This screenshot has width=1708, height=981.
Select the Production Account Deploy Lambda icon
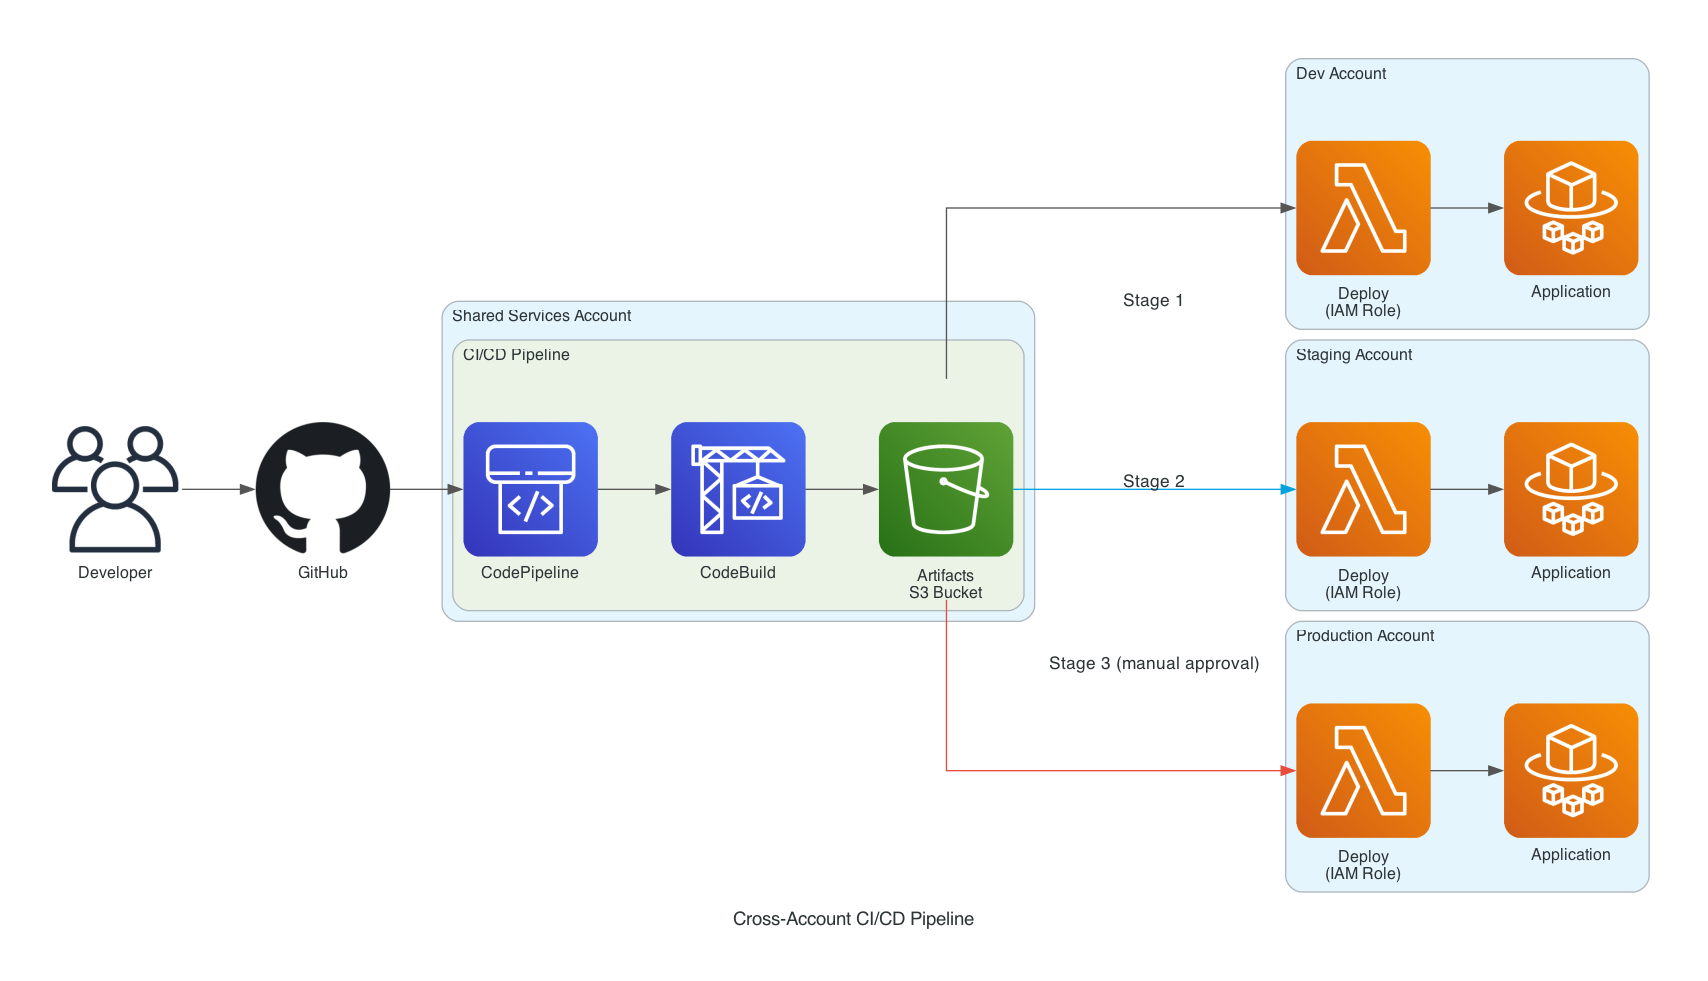click(1363, 770)
